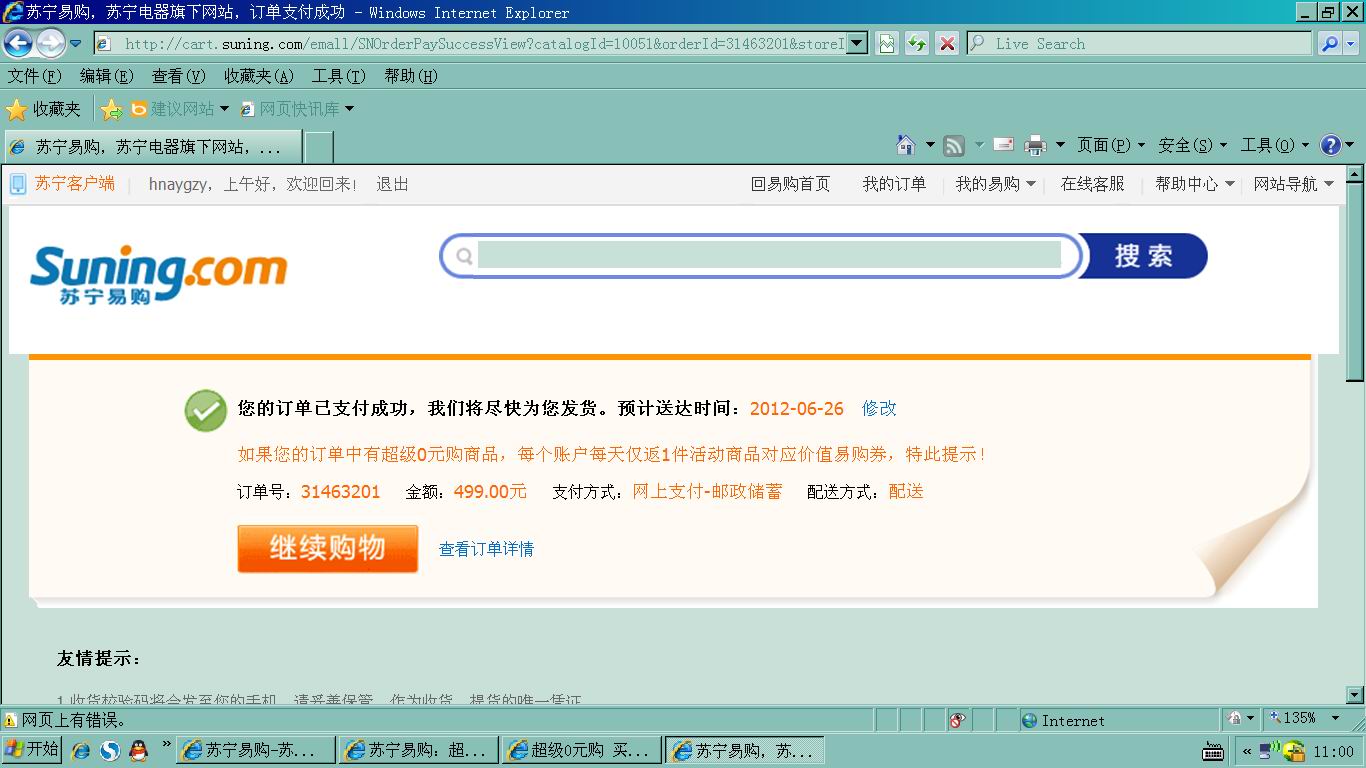Click the popup blocker icon in status bar
The width and height of the screenshot is (1366, 768).
click(x=957, y=720)
